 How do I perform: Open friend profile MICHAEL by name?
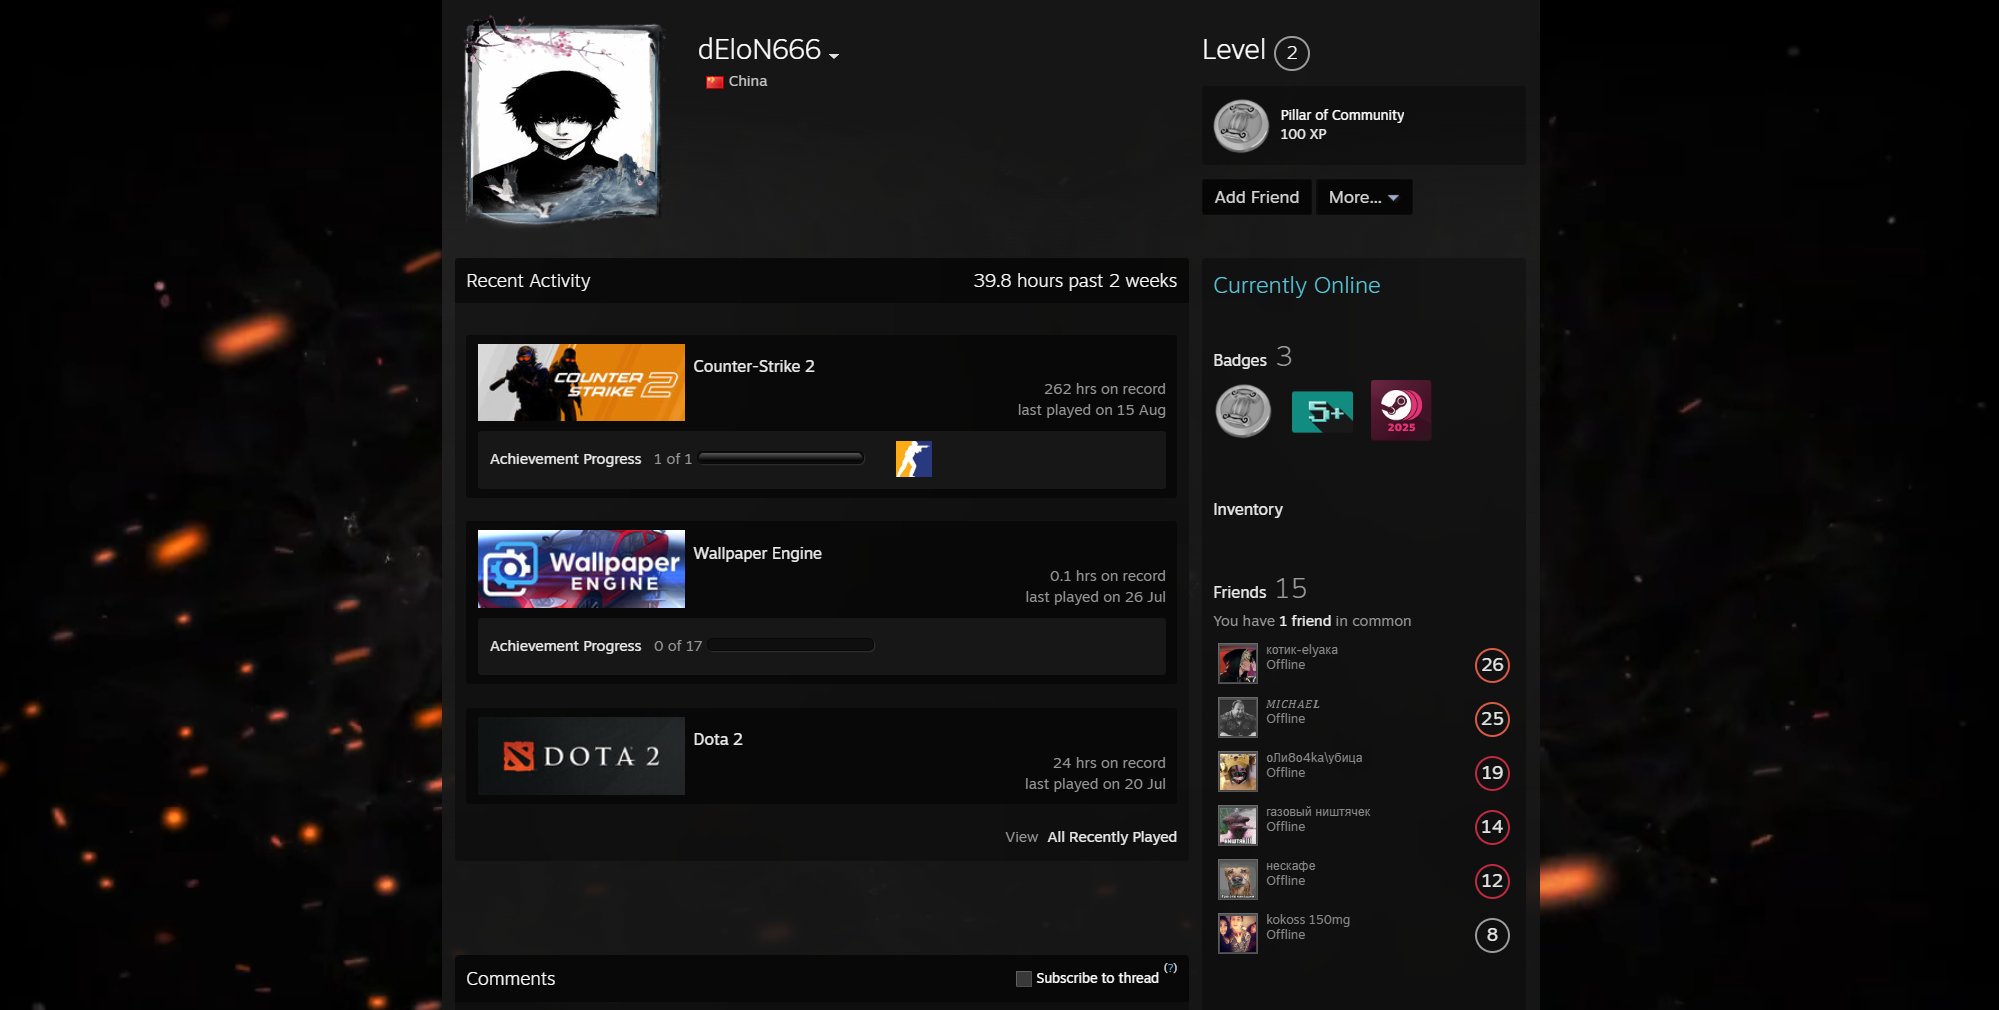[x=1293, y=704]
